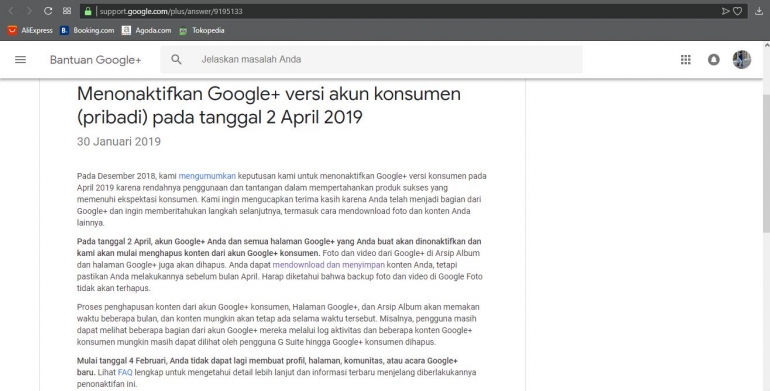The image size is (770, 391).
Task: Open the Google apps grid
Action: (686, 59)
